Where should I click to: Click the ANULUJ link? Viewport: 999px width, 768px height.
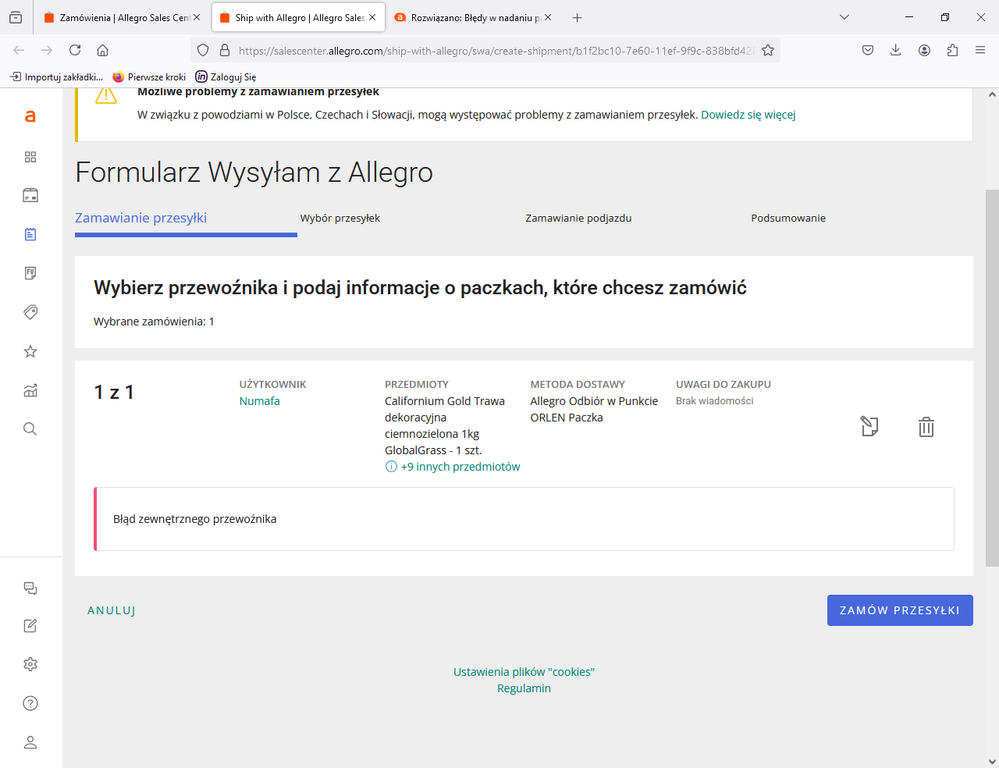(111, 610)
